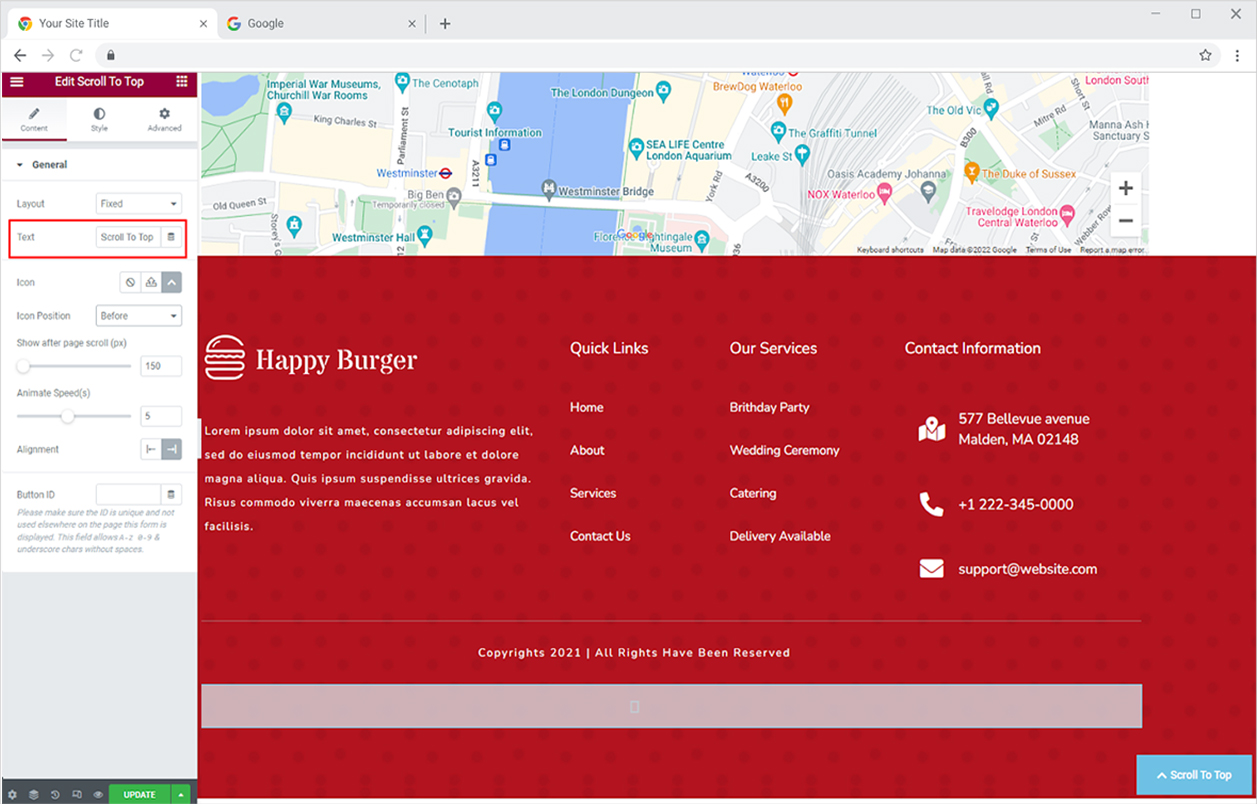Image resolution: width=1257 pixels, height=804 pixels.
Task: Click the upload SVG icon option
Action: (151, 283)
